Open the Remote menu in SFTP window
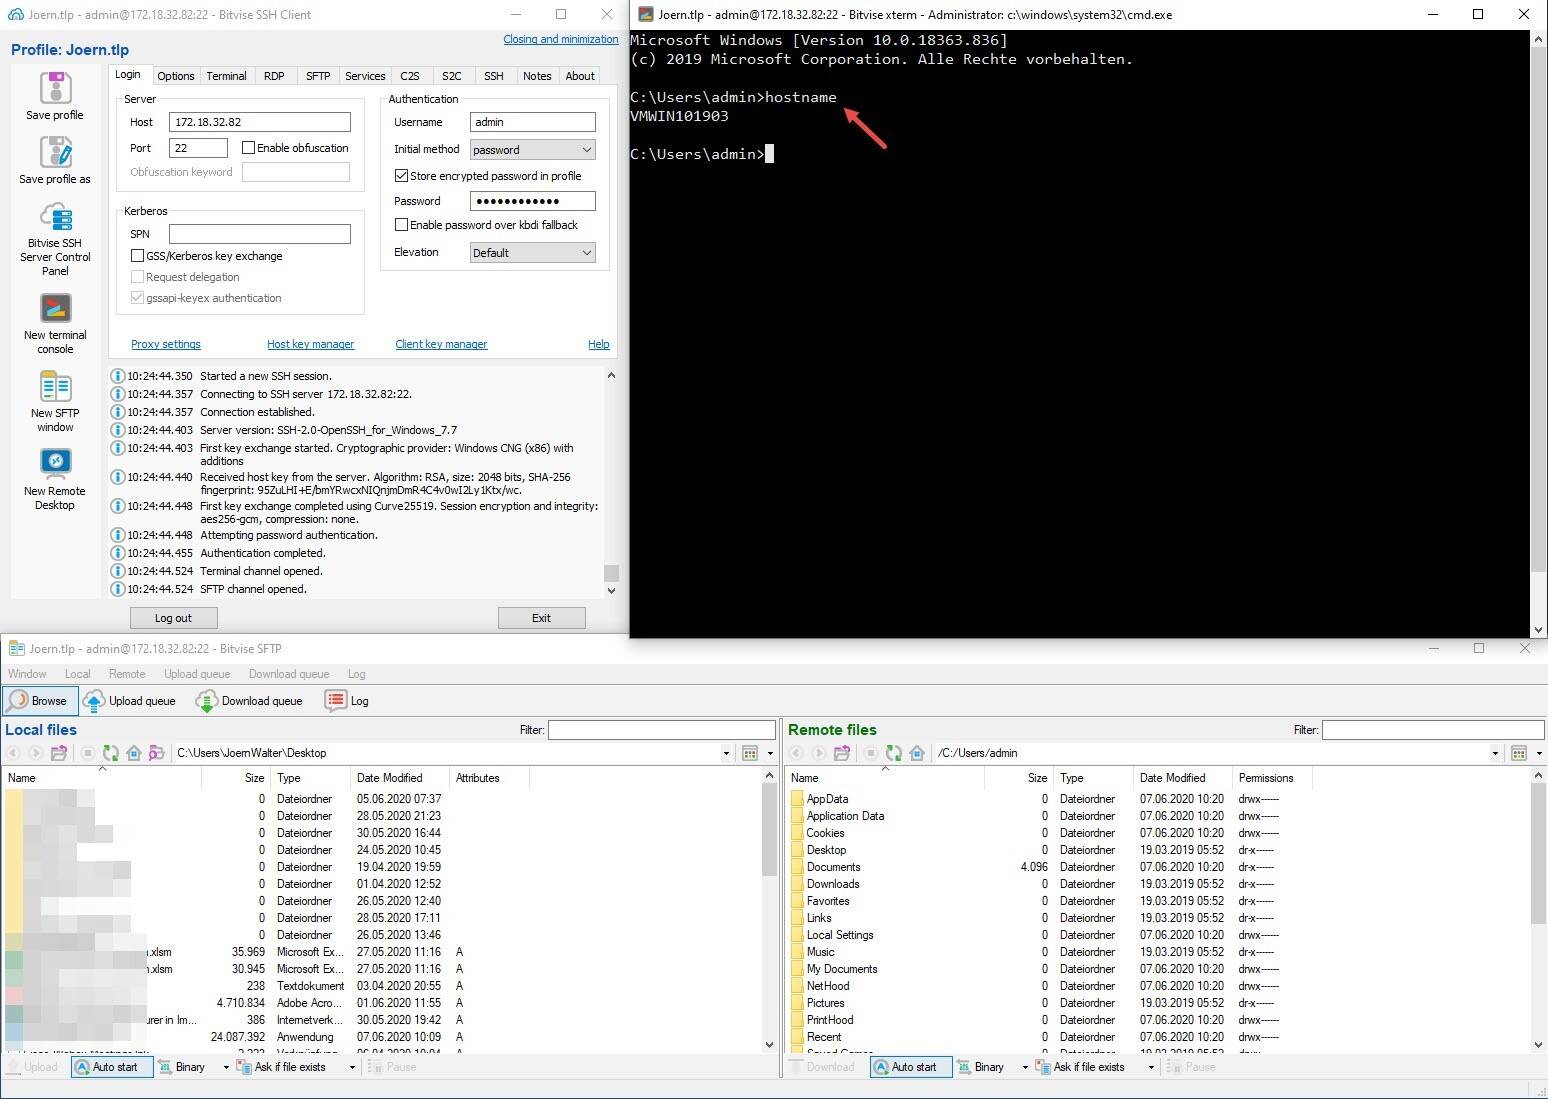This screenshot has width=1548, height=1099. [127, 674]
